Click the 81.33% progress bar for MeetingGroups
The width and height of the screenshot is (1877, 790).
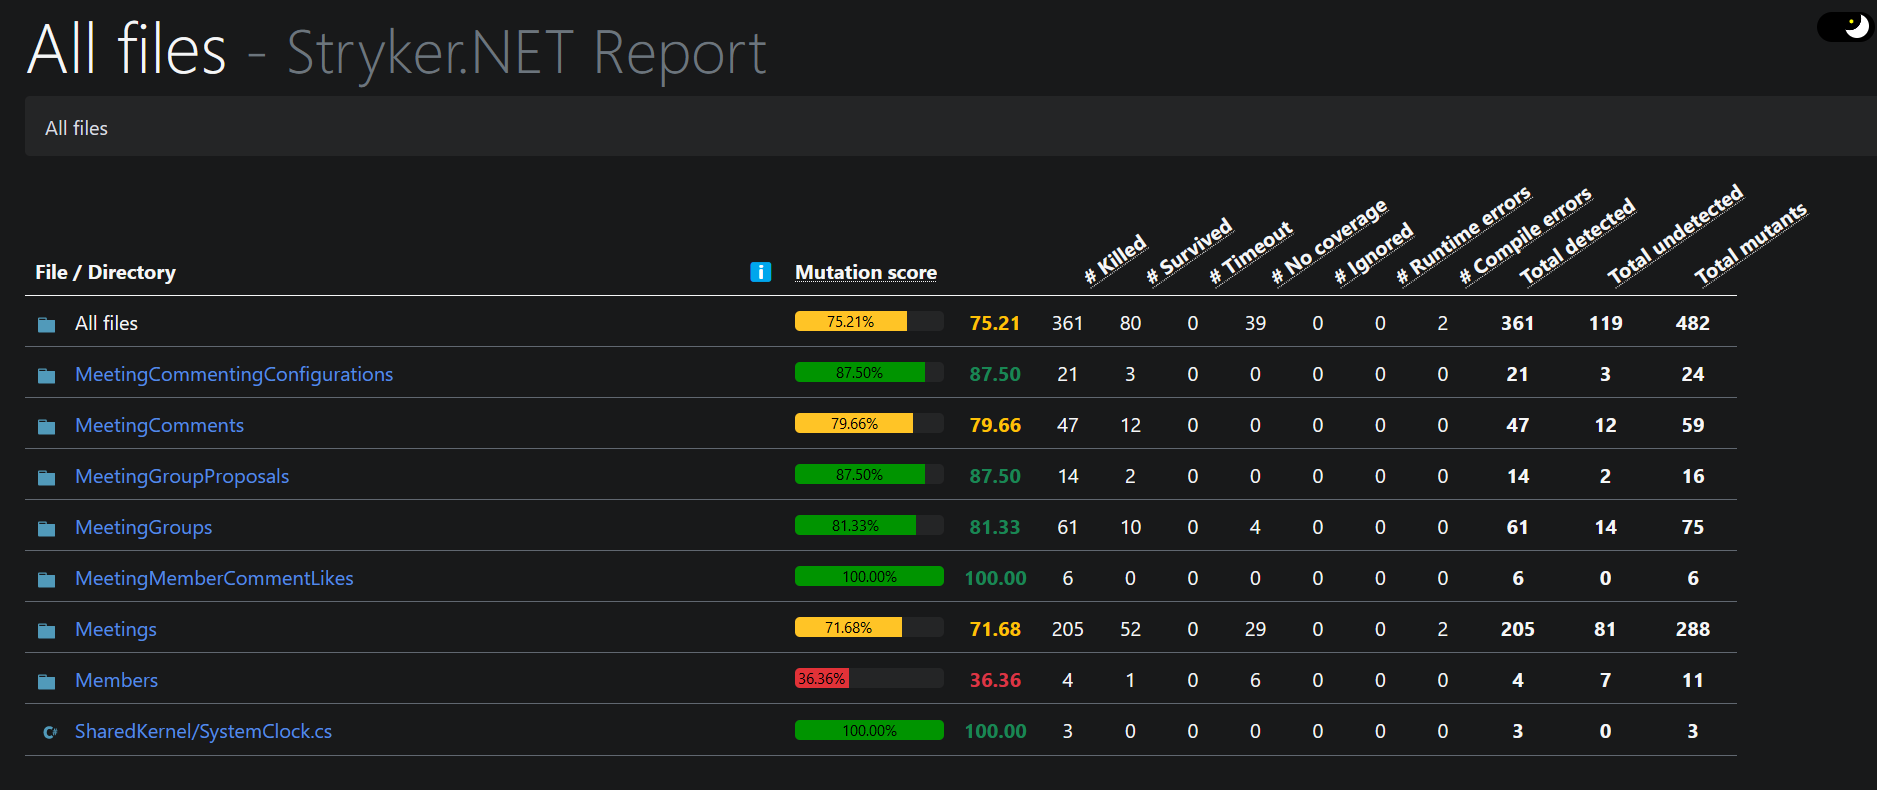pos(869,526)
